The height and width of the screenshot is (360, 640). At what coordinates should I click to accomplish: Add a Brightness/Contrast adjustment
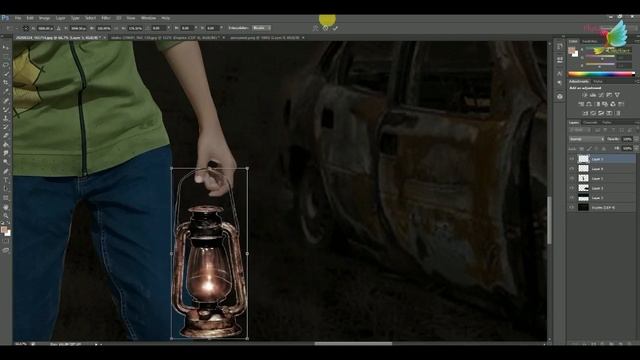pyautogui.click(x=584, y=95)
